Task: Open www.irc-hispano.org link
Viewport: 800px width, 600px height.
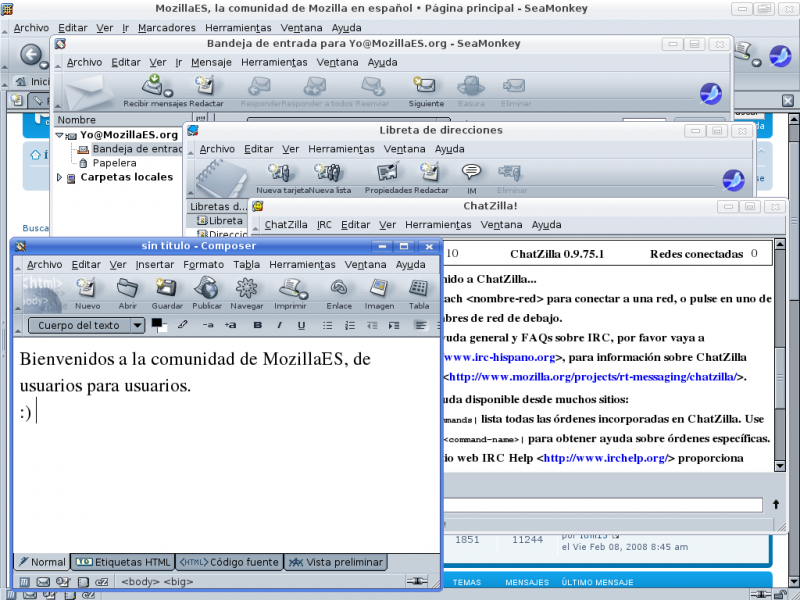Action: point(499,357)
